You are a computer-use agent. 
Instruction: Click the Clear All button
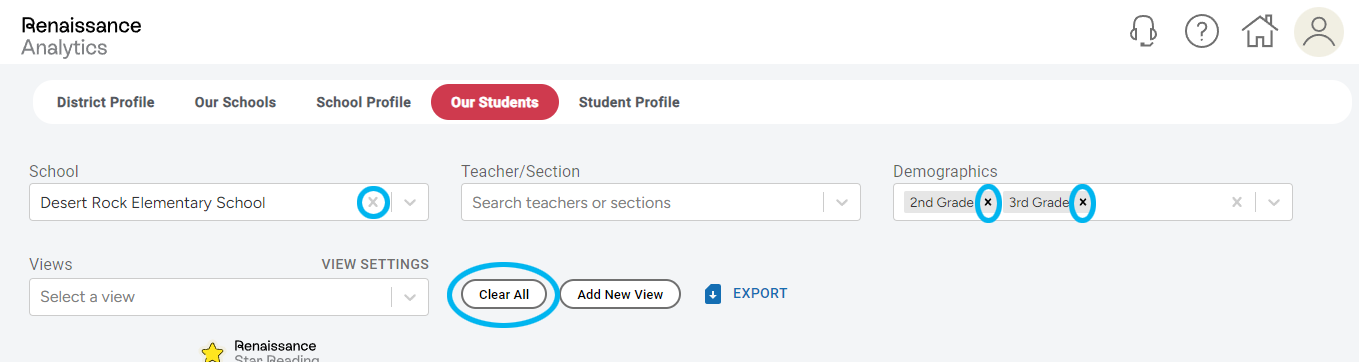coord(504,294)
